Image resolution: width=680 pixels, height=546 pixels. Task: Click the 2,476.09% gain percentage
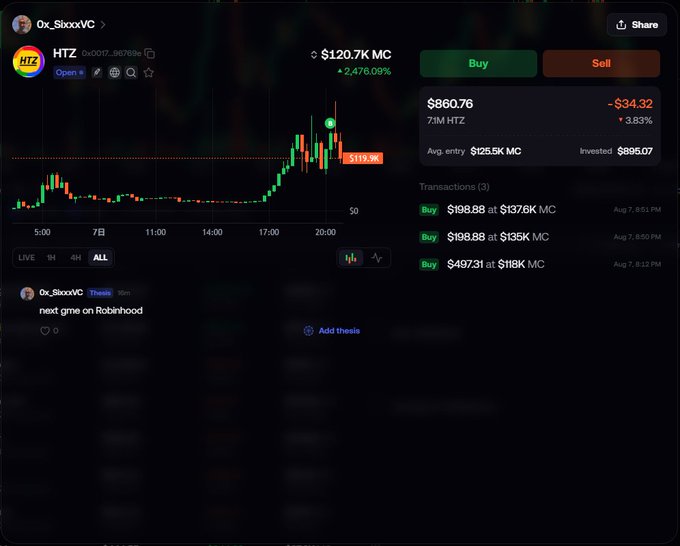(364, 71)
